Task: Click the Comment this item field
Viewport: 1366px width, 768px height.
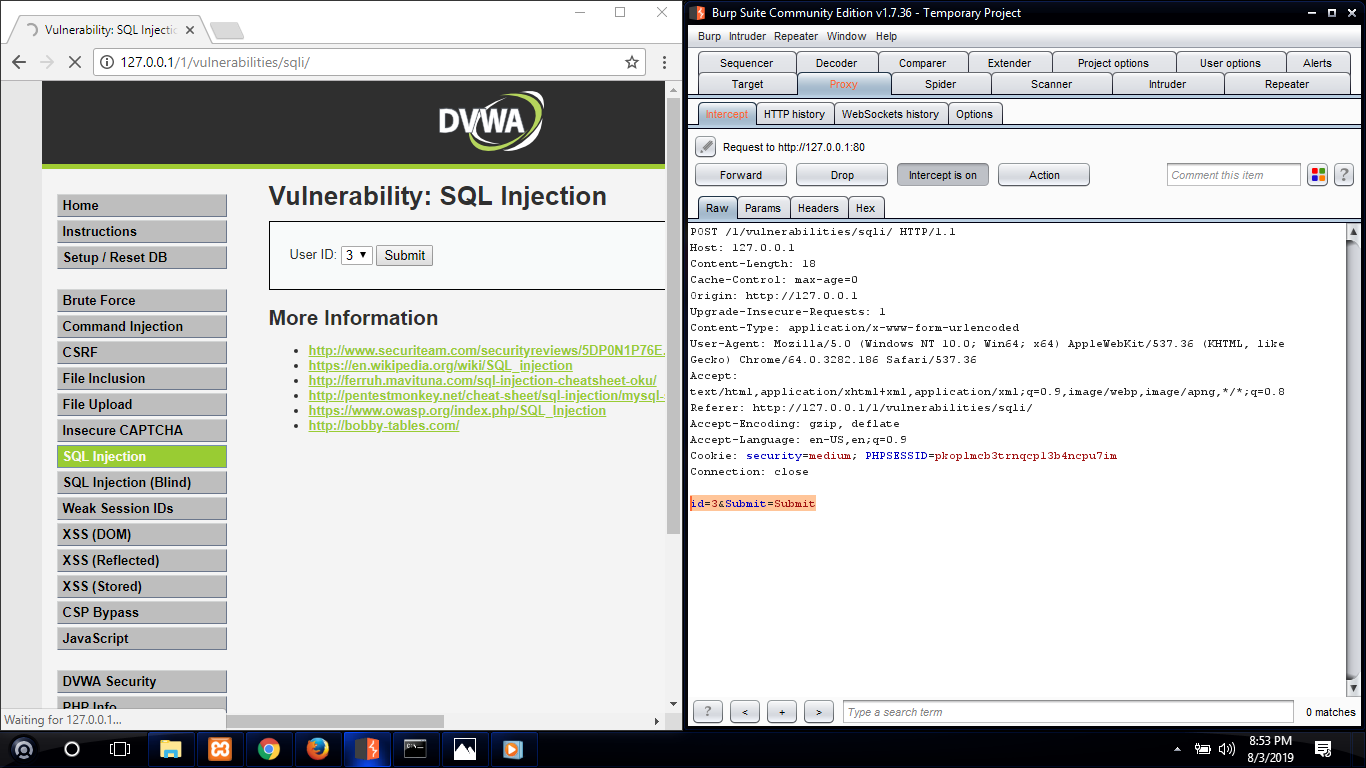Action: tap(1234, 175)
